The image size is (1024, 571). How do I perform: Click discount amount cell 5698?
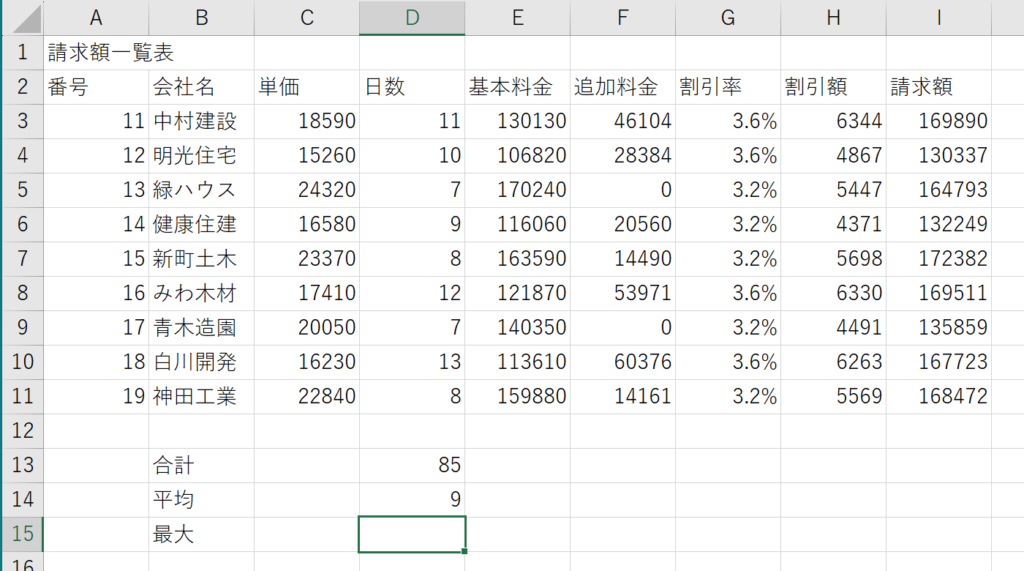pyautogui.click(x=833, y=259)
